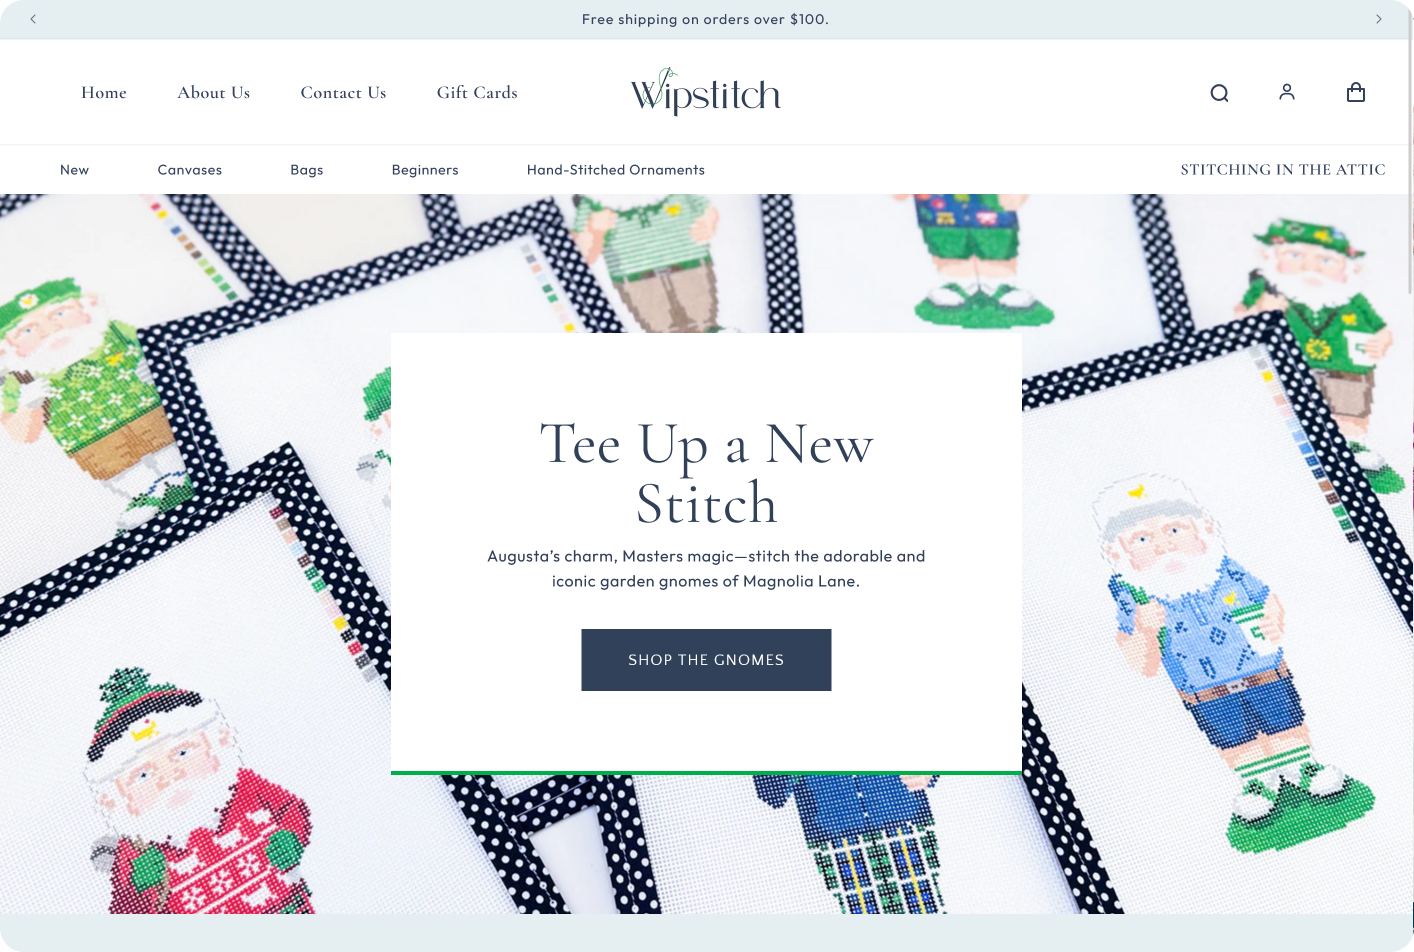The image size is (1414, 952).
Task: Open the Beginners category
Action: (425, 170)
